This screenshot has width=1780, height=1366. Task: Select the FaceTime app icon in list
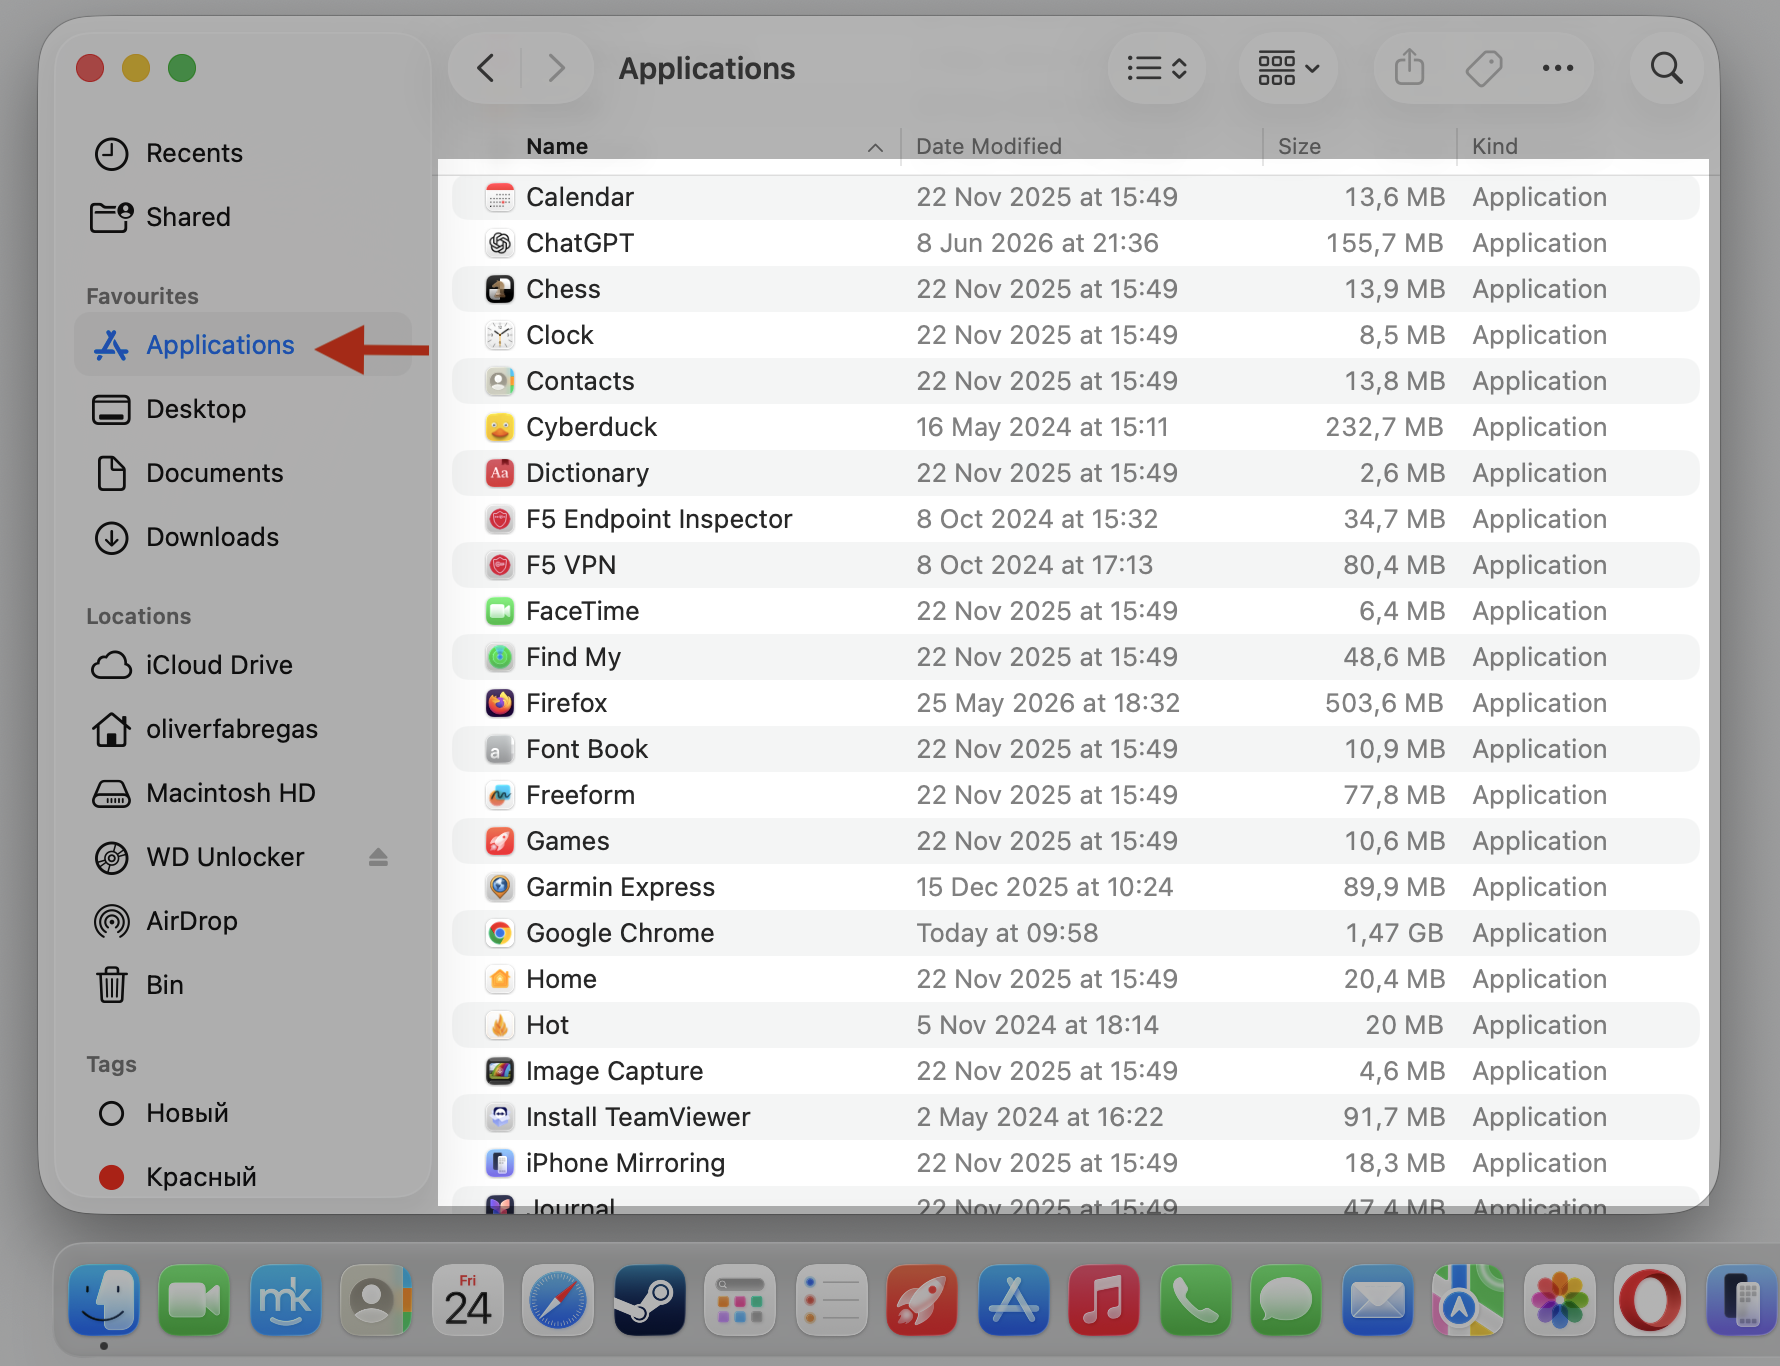coord(500,611)
